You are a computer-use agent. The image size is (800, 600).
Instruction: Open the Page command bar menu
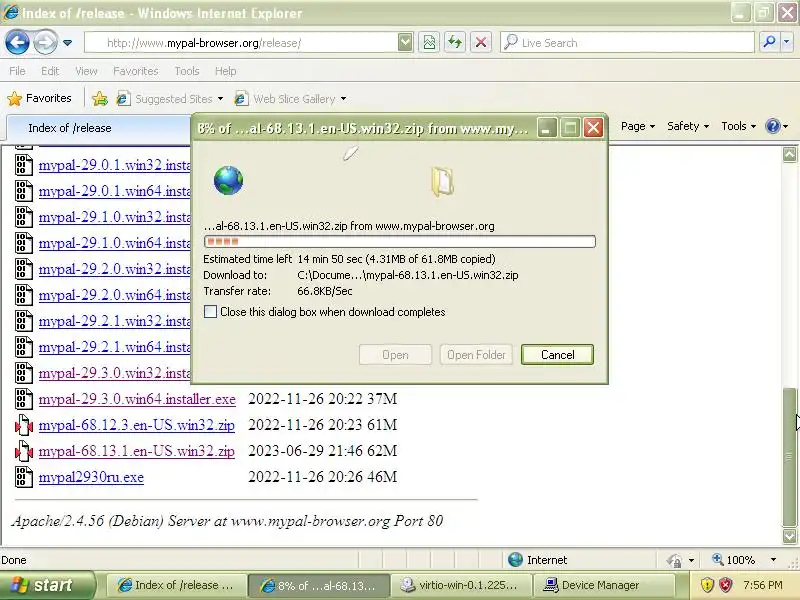click(638, 126)
